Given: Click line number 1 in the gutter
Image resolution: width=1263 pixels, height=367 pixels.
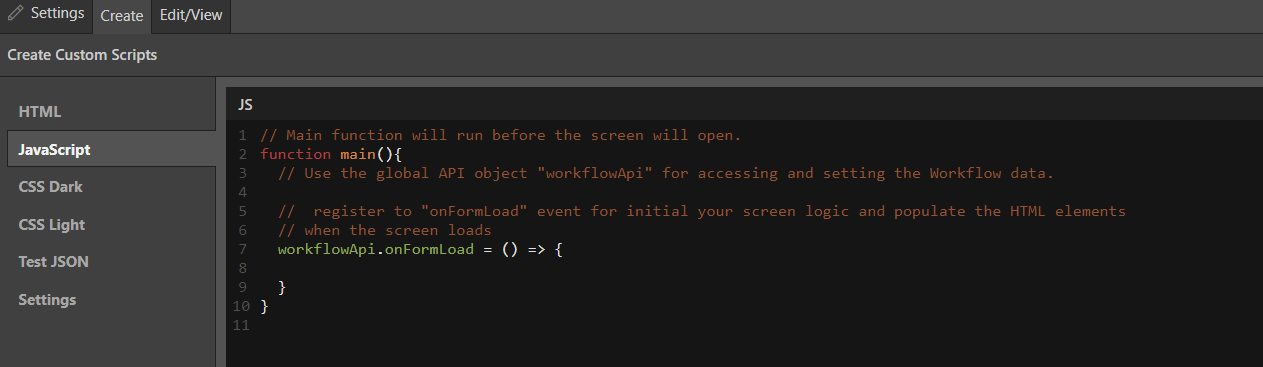Looking at the screenshot, I should tap(243, 135).
